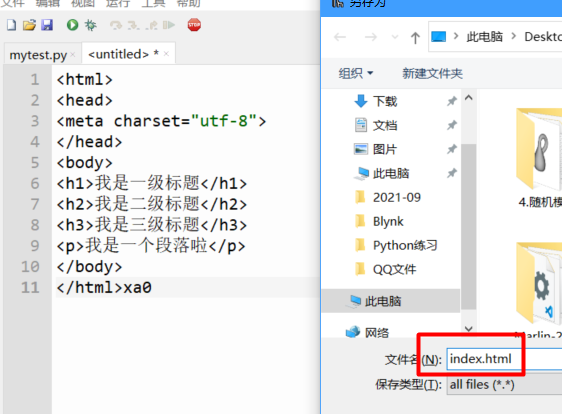Click 新建文件夹 button
Screen dimensions: 562x414
click(432, 73)
